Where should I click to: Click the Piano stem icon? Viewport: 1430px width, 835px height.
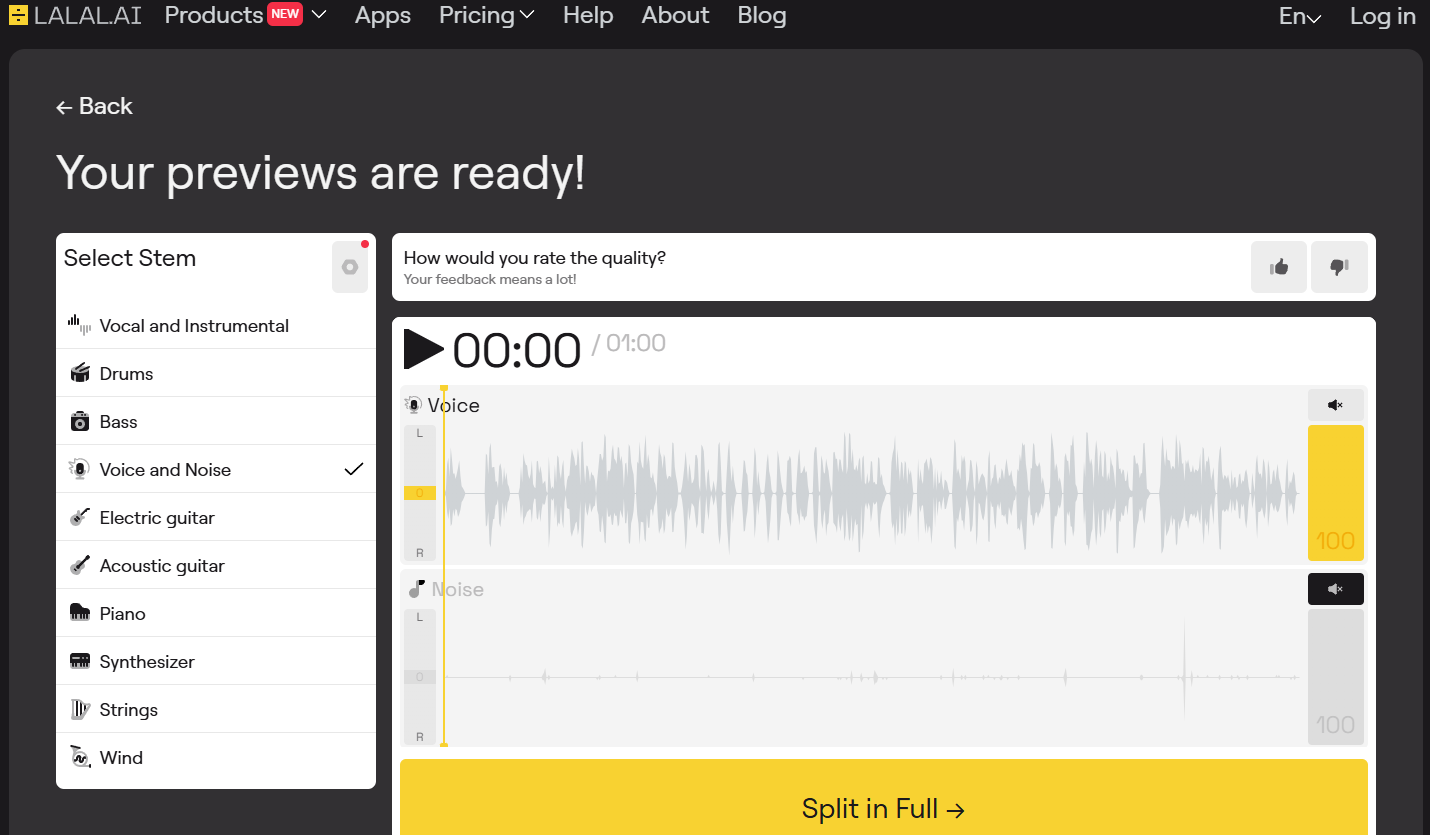coord(80,613)
